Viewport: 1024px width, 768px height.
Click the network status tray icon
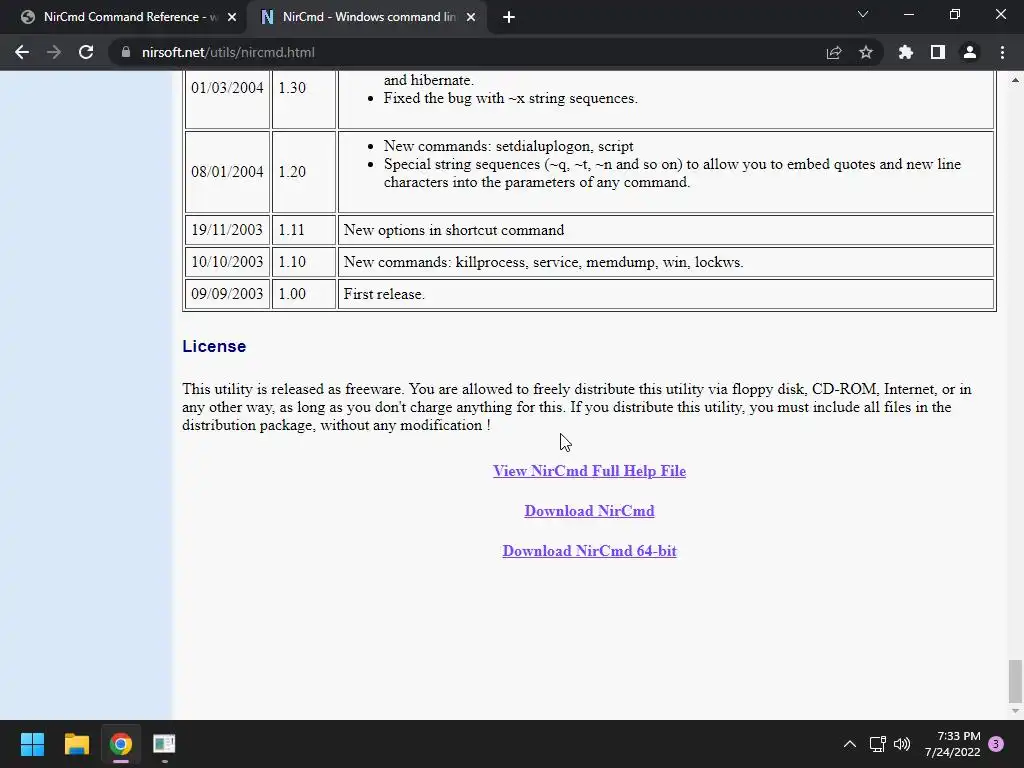coord(877,744)
